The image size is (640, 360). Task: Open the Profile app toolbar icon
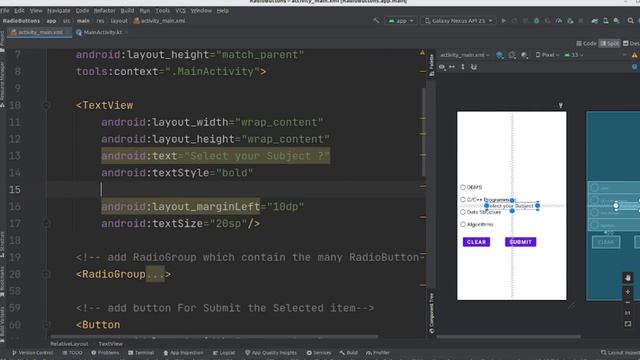[x=559, y=20]
